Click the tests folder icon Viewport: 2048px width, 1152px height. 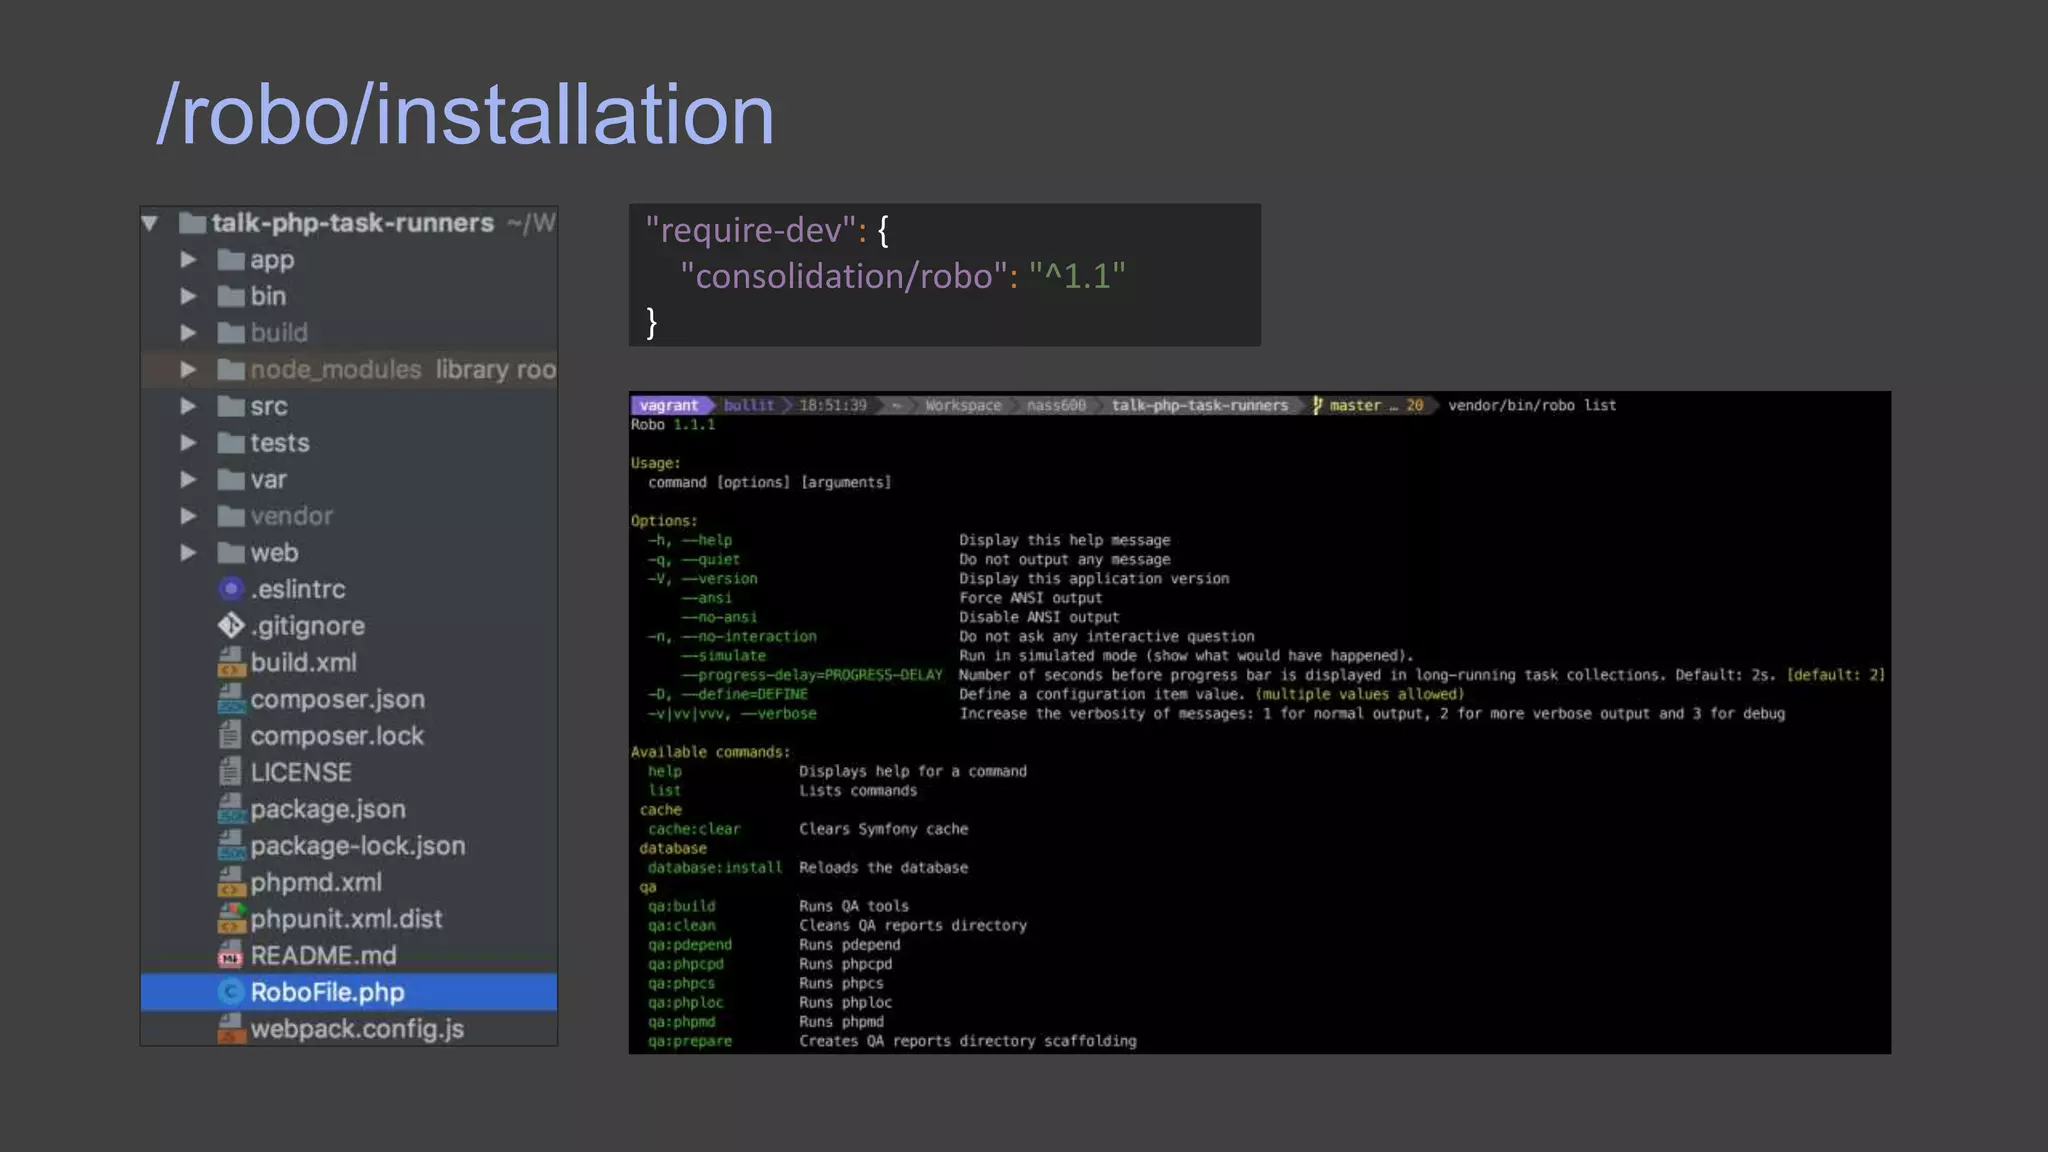[x=231, y=443]
